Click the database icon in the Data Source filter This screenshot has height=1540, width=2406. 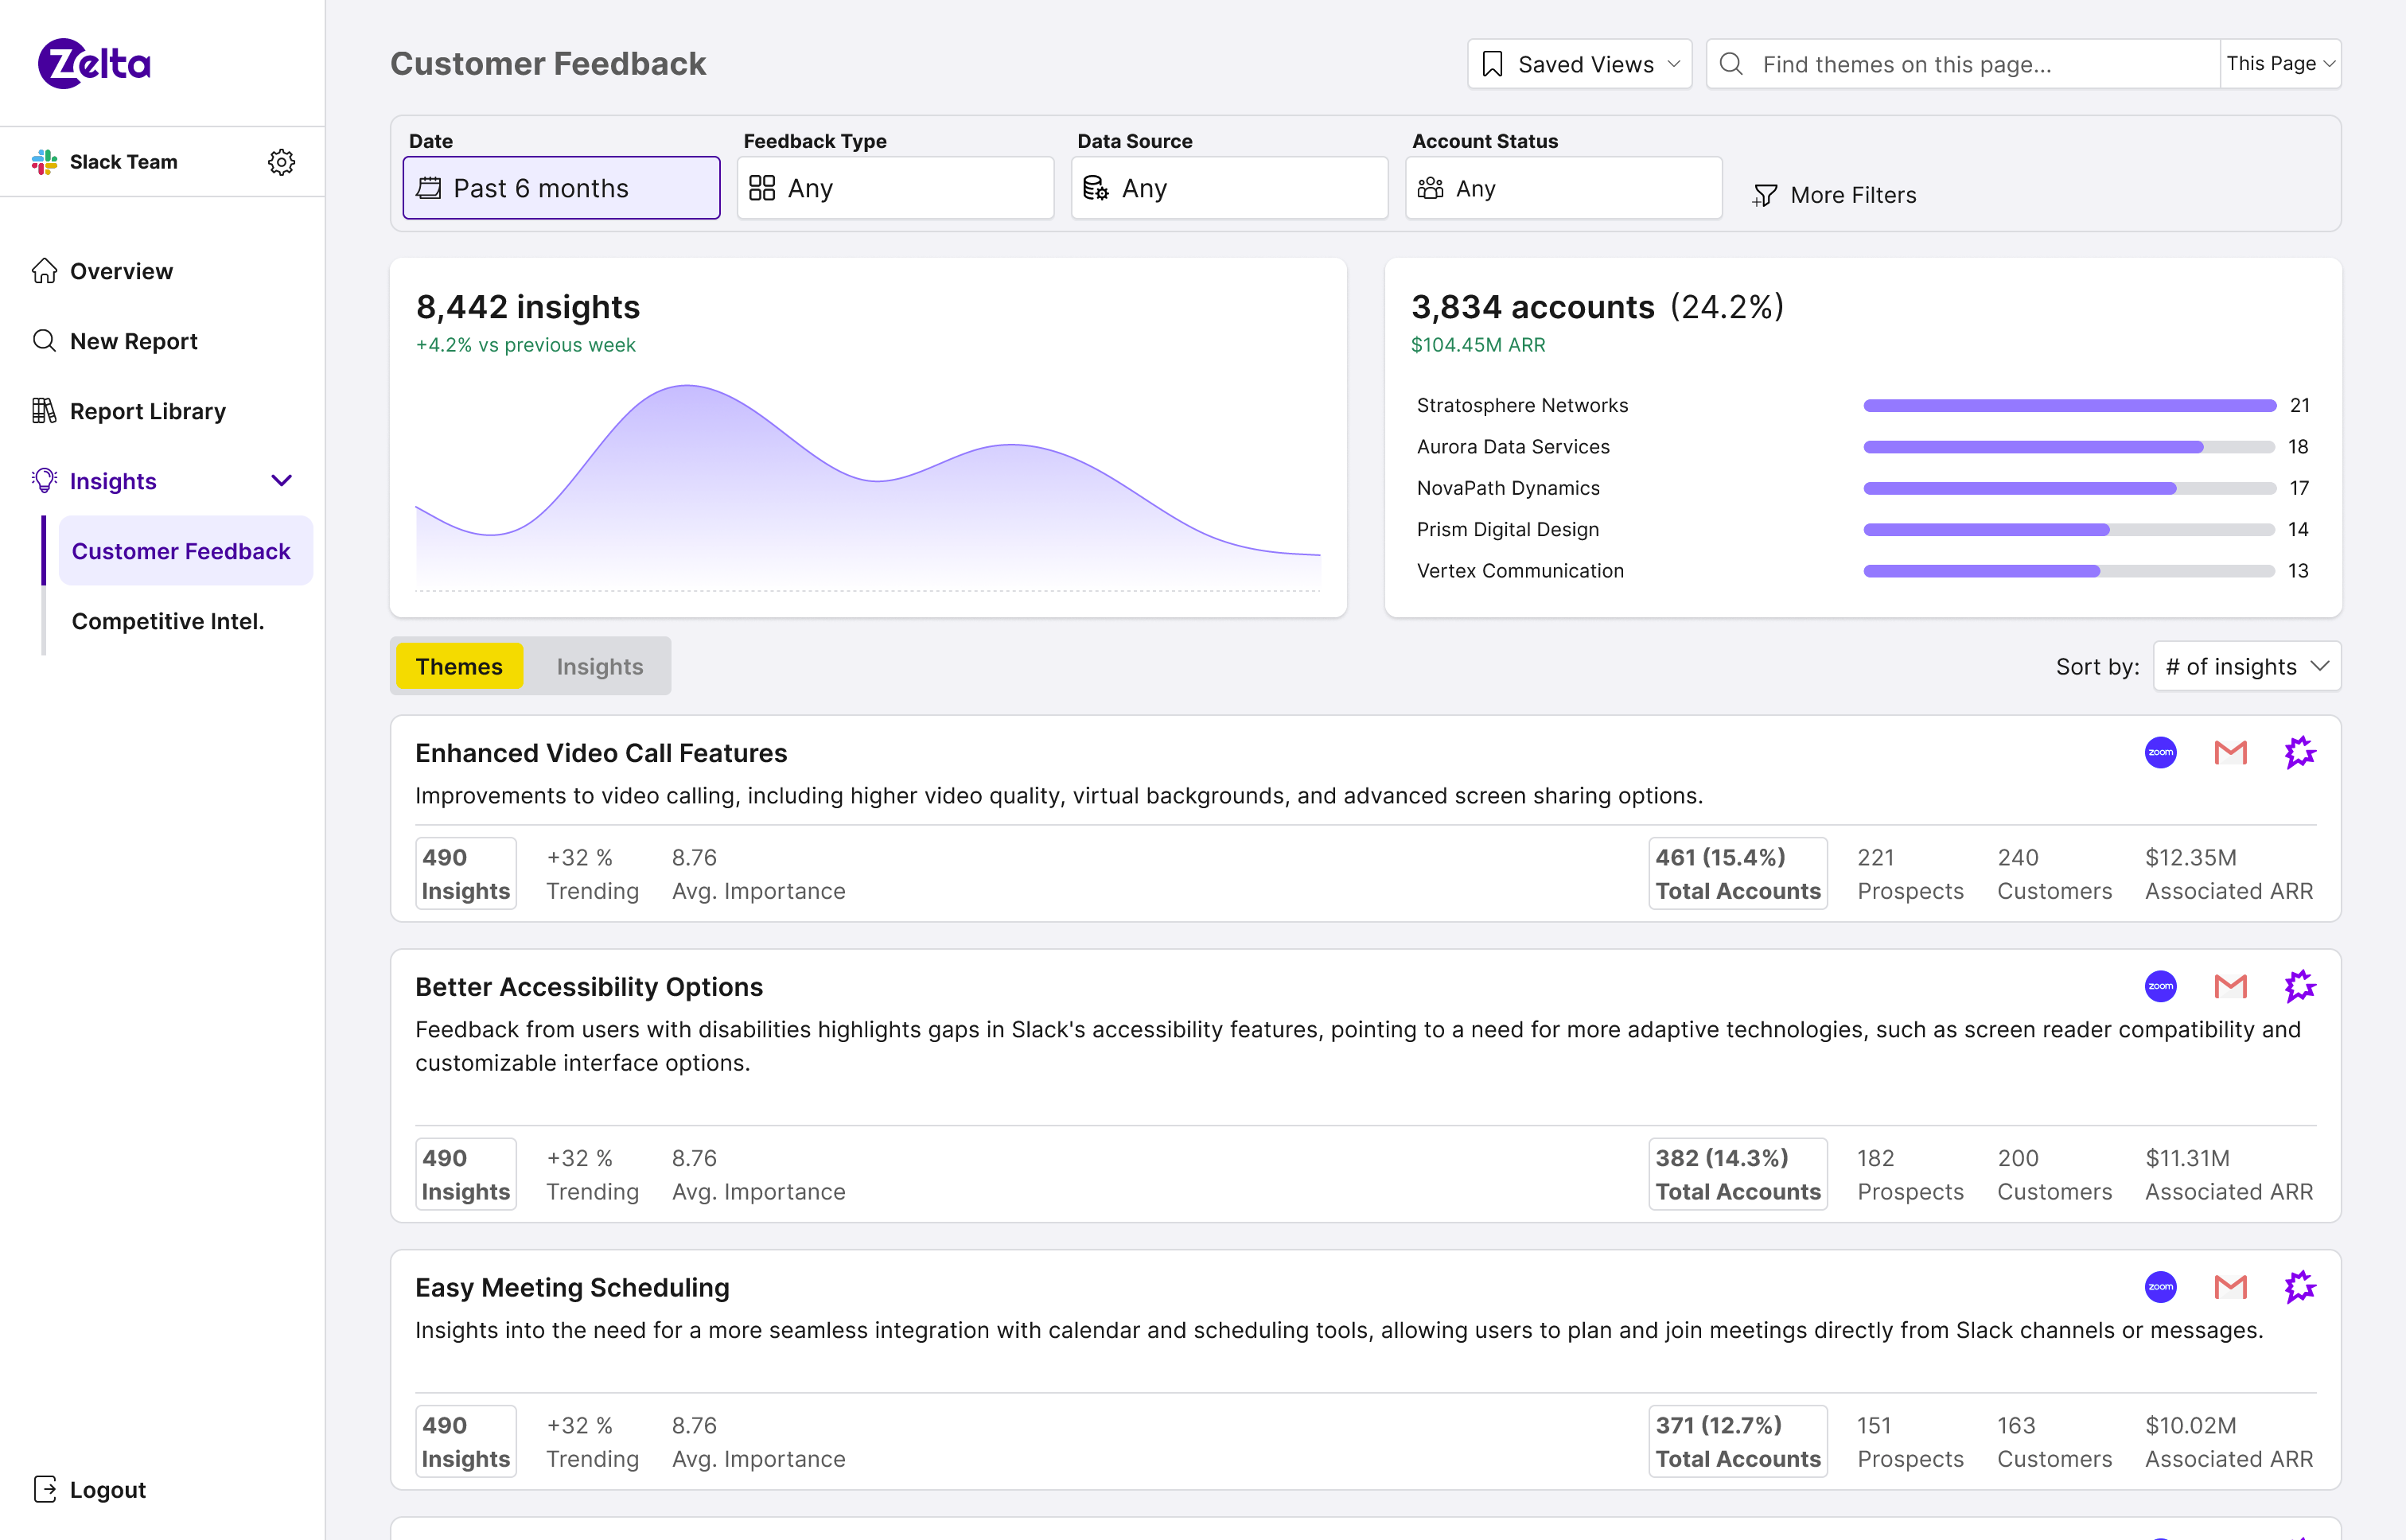(1096, 188)
